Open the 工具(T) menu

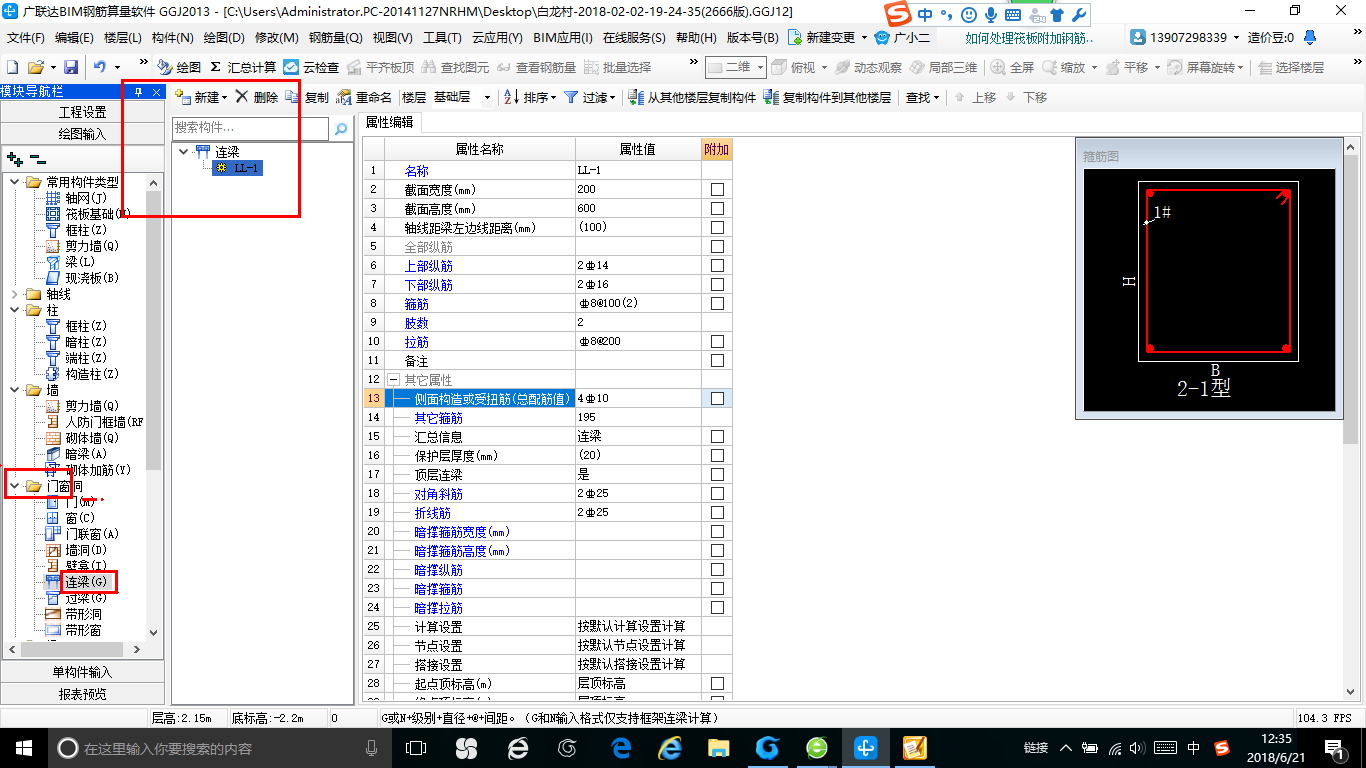click(x=443, y=37)
